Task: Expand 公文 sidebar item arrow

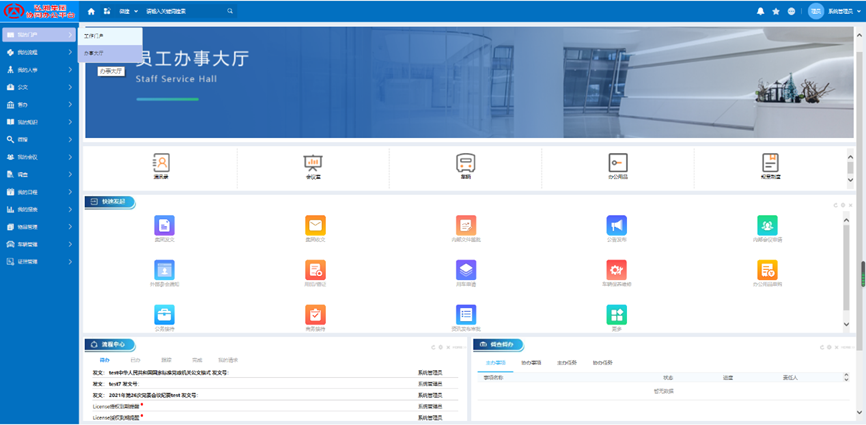Action: pyautogui.click(x=70, y=87)
